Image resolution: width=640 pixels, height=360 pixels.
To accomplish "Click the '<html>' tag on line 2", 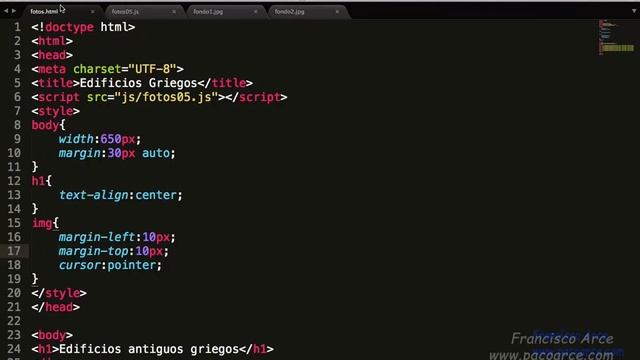I will point(52,41).
